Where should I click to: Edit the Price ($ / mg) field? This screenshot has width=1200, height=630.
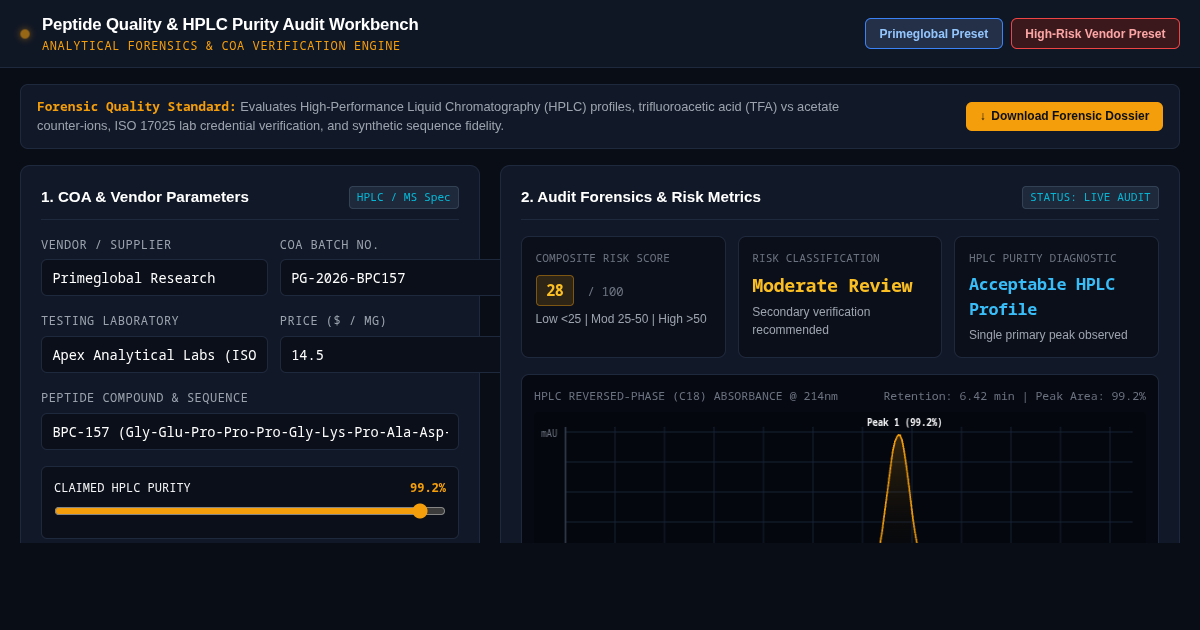pos(390,355)
